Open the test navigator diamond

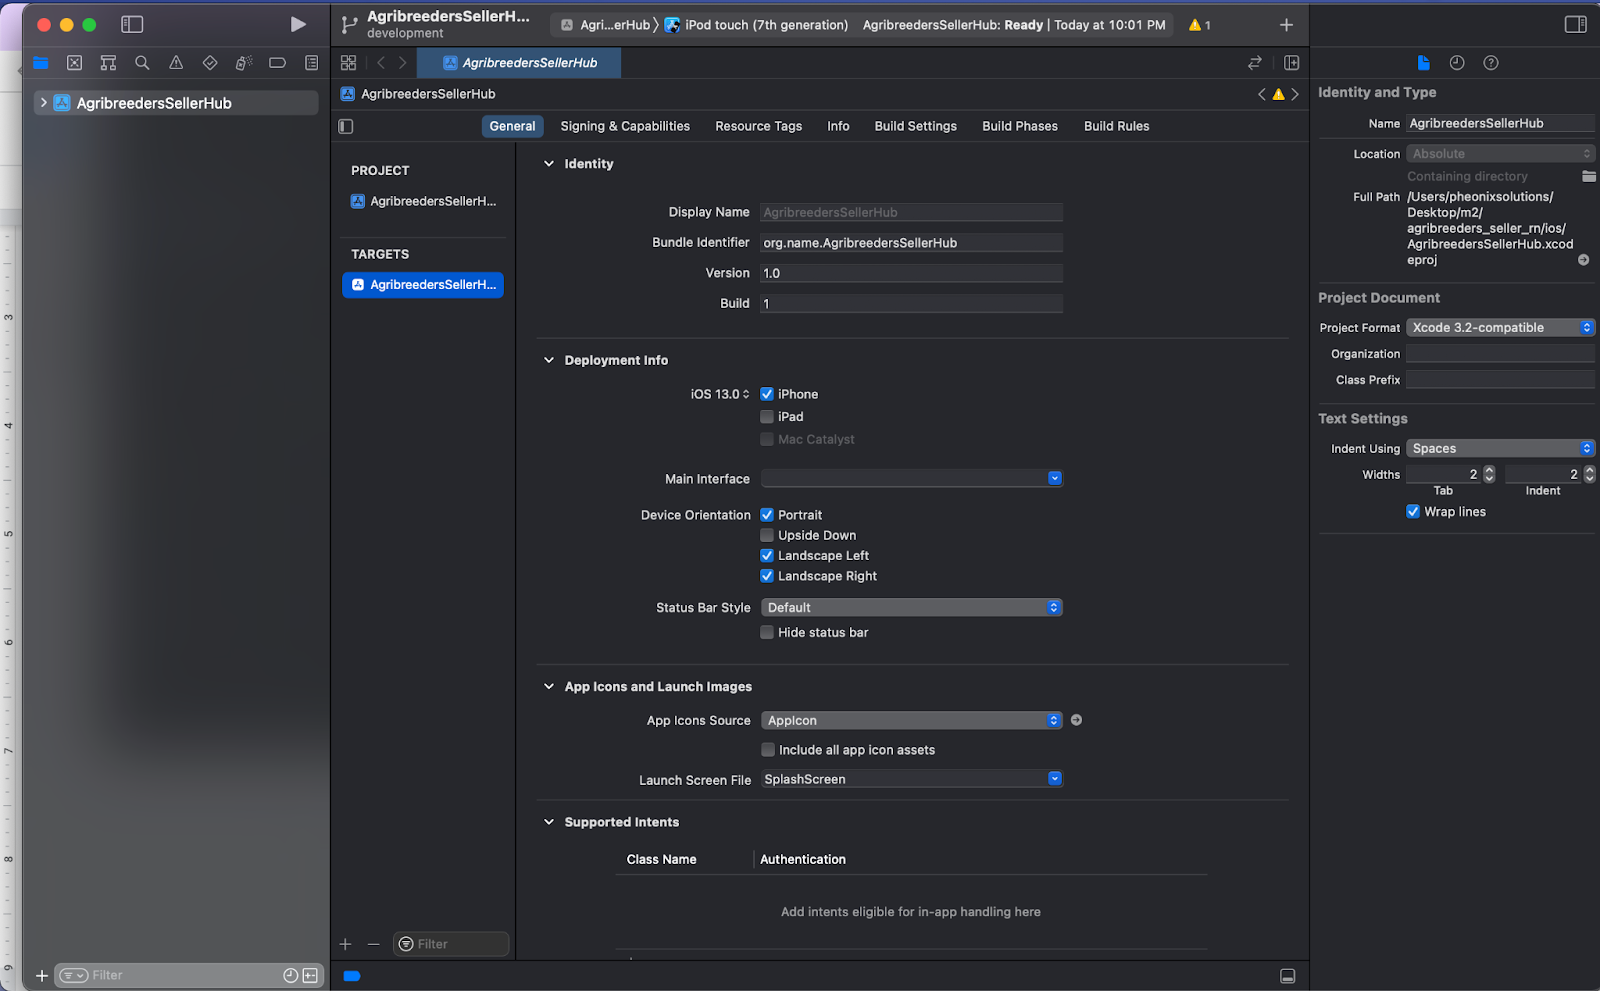point(210,63)
